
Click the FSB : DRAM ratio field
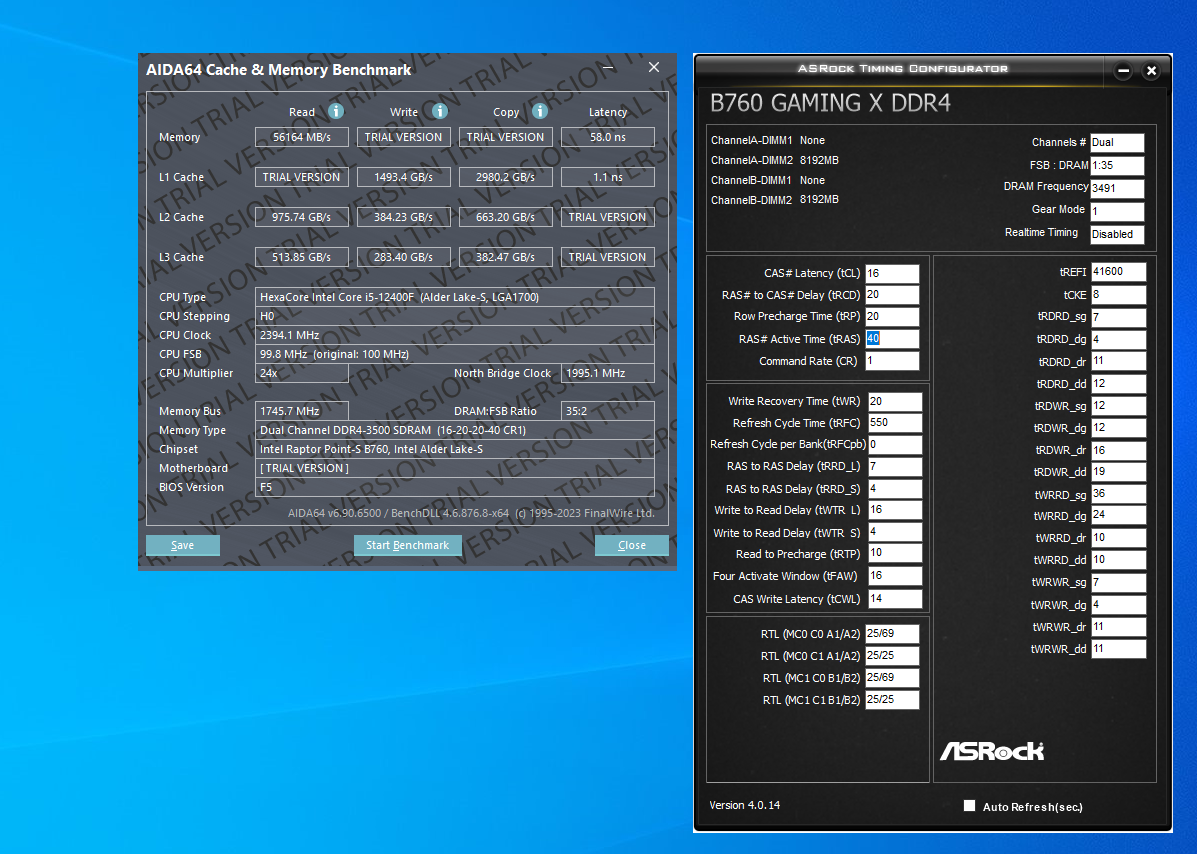tap(1117, 166)
